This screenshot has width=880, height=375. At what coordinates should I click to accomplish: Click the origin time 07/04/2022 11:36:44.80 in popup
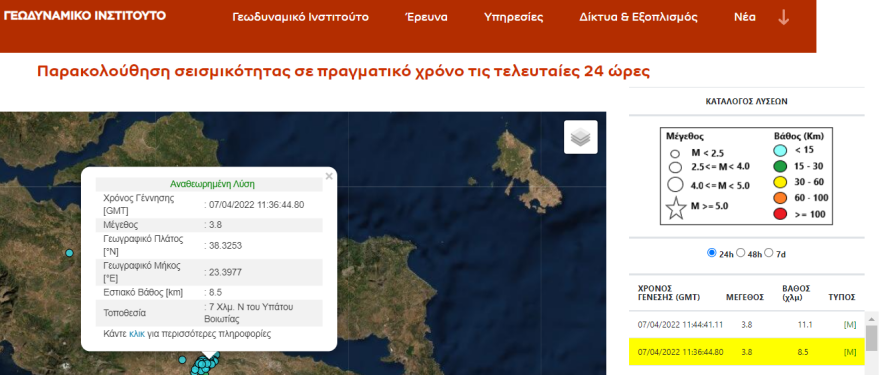256,205
